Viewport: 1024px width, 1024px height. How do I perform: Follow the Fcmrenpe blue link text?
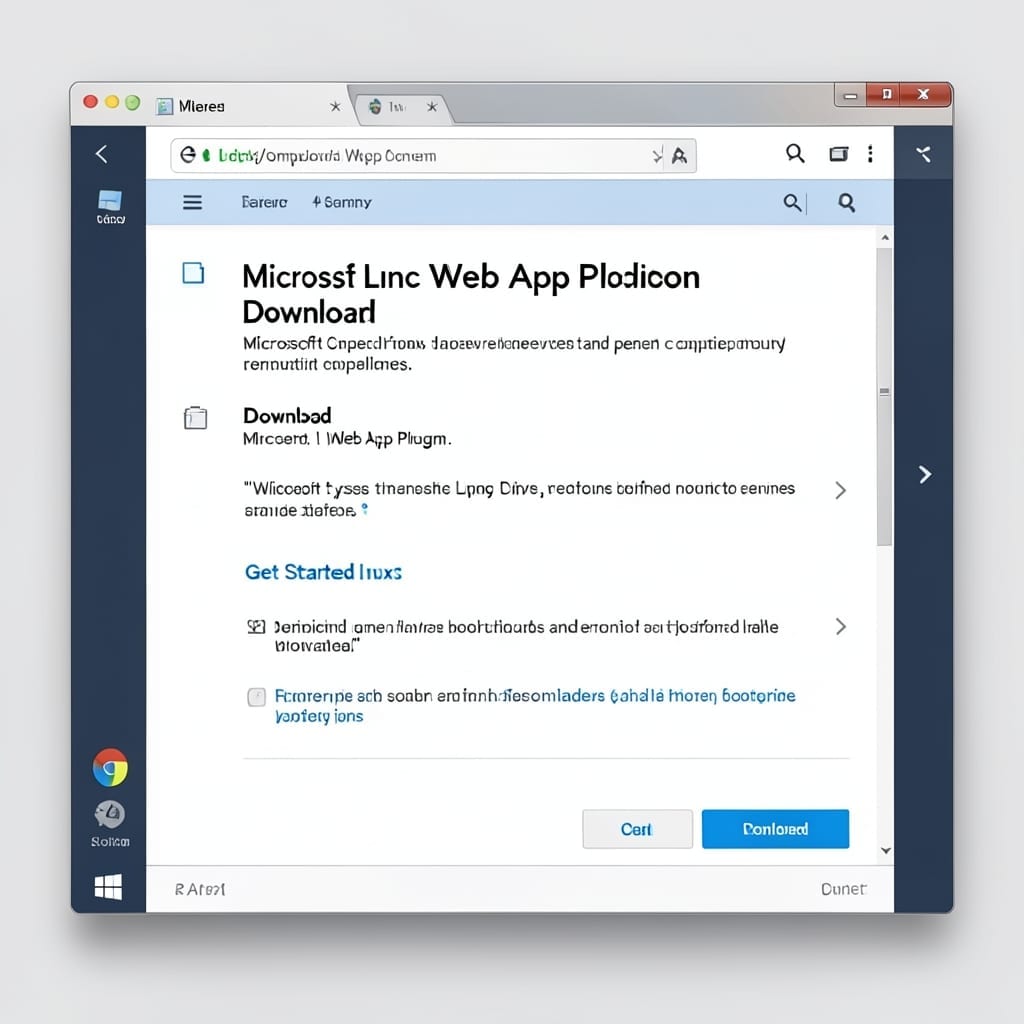[535, 705]
